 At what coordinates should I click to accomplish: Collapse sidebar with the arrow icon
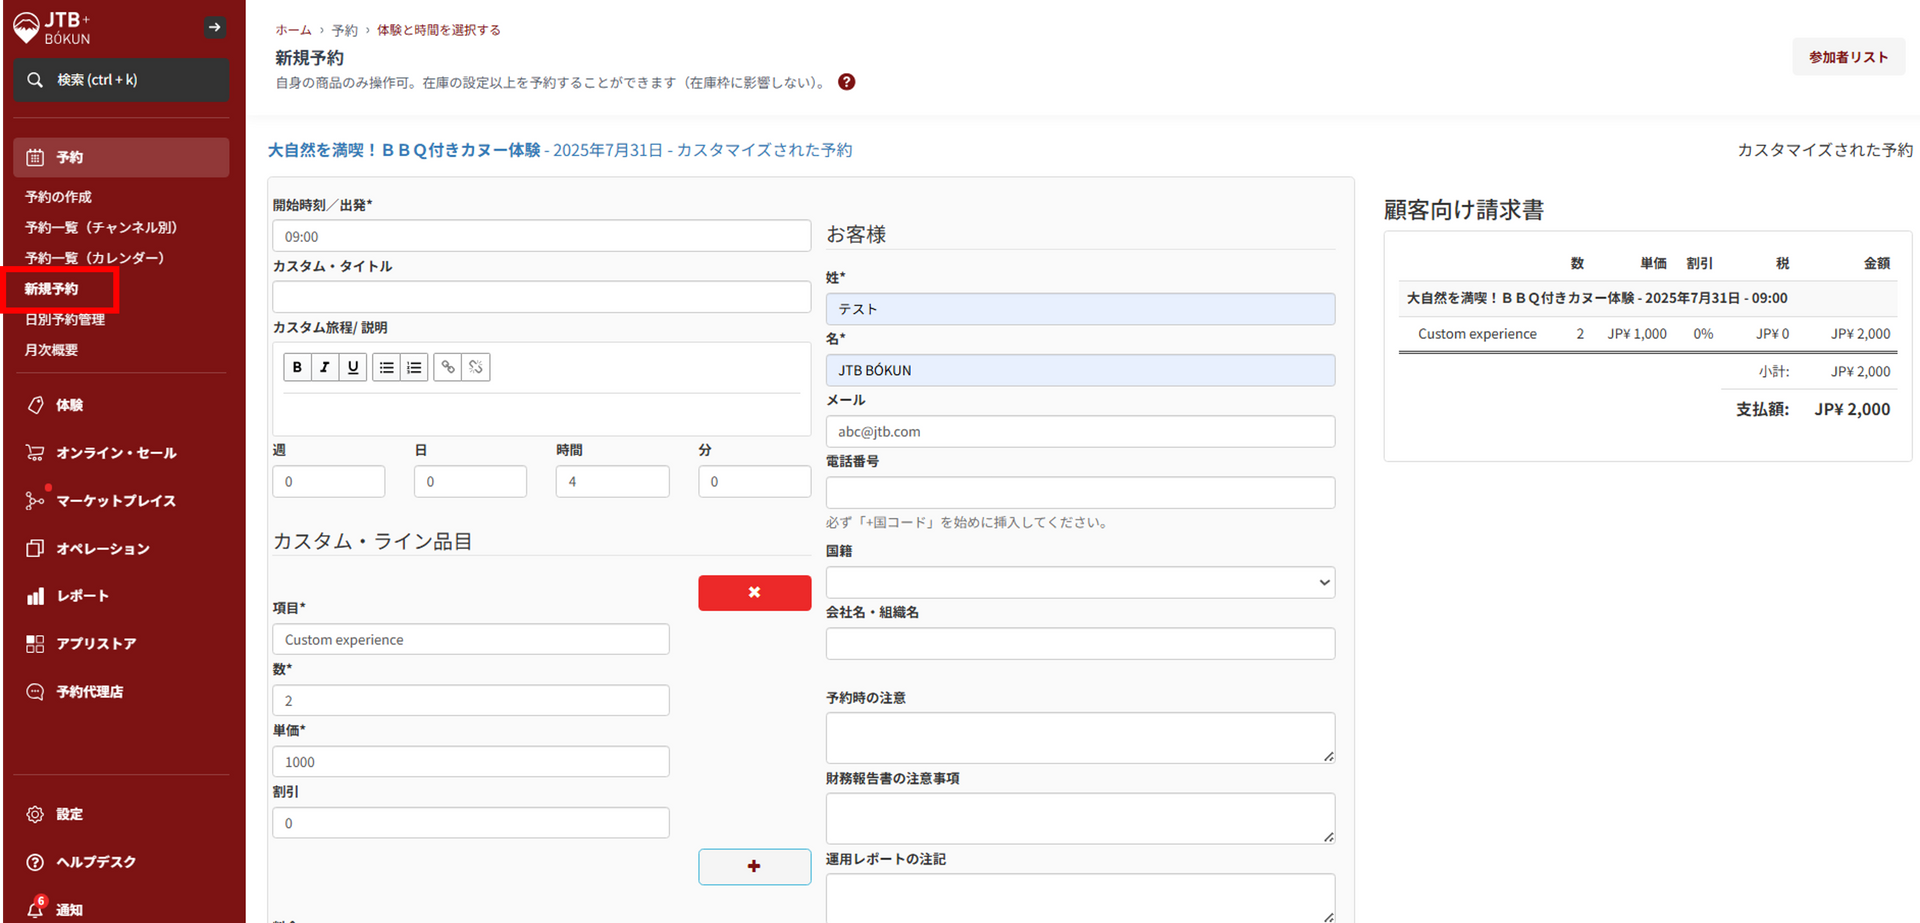point(214,27)
